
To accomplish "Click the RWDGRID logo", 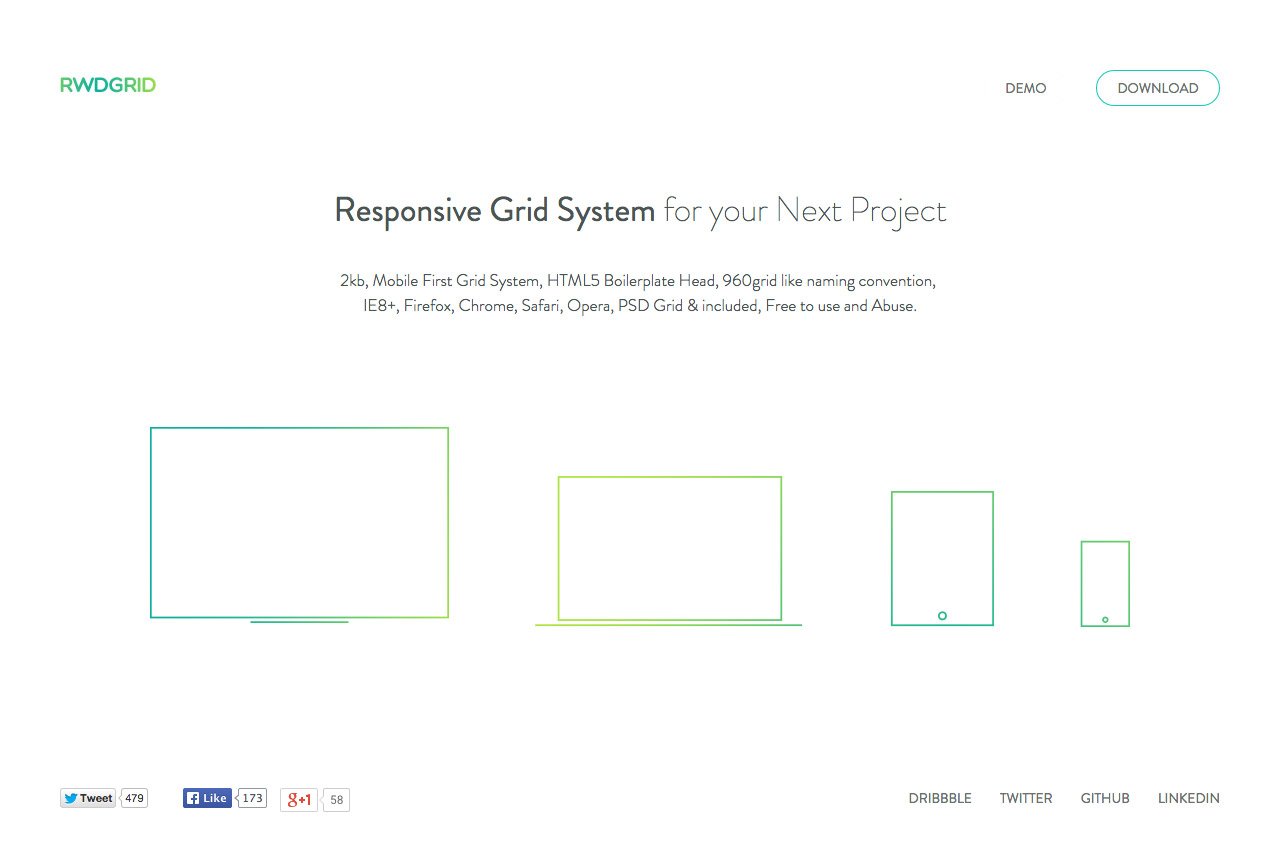I will click(x=108, y=84).
